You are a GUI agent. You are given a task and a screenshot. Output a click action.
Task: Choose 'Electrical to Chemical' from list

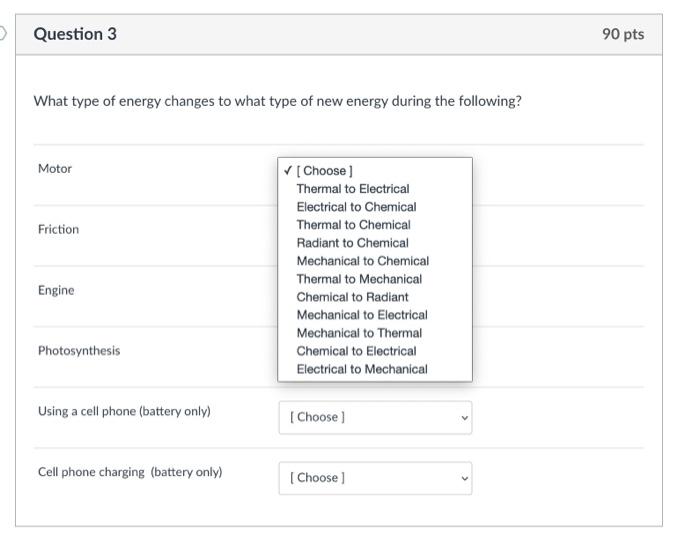(x=356, y=207)
